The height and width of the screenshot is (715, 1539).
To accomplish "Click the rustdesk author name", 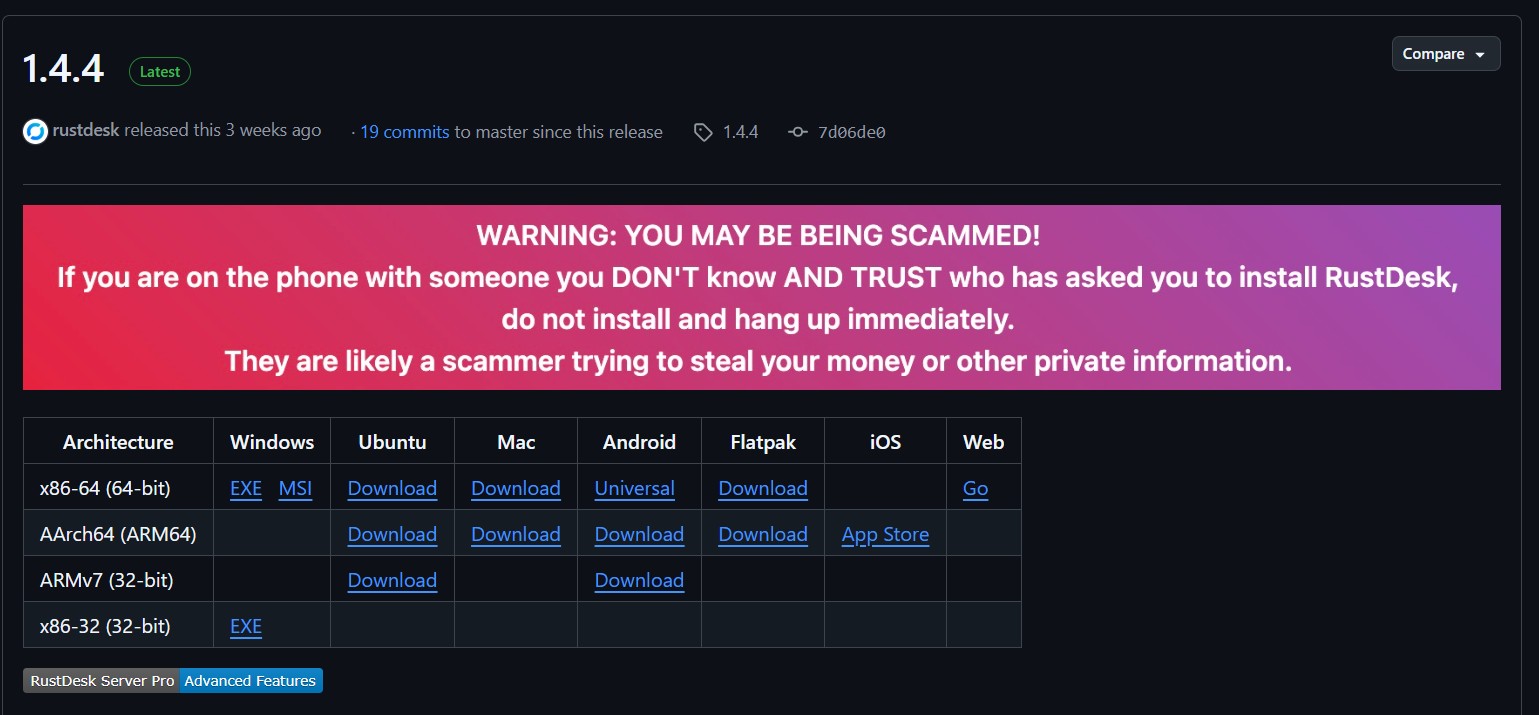I will coord(86,130).
